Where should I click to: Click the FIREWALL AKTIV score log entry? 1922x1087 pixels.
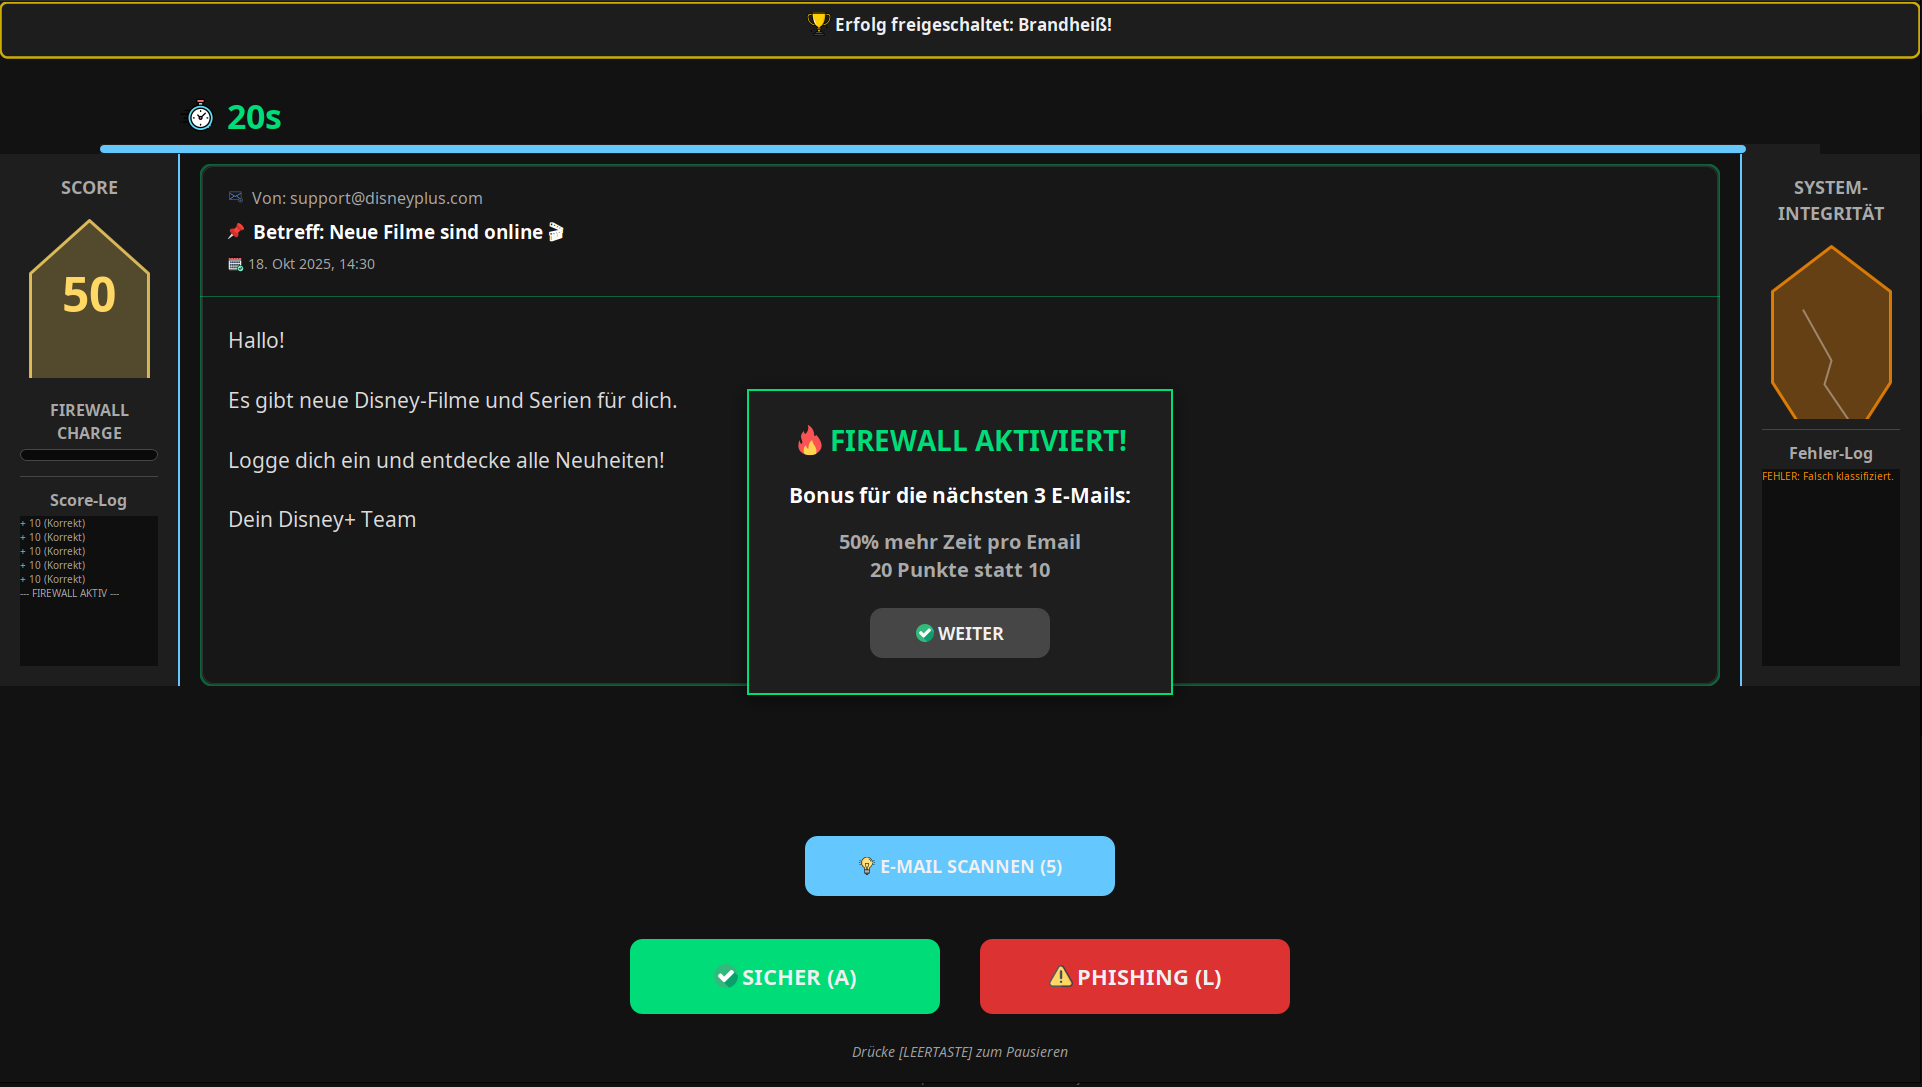(70, 593)
